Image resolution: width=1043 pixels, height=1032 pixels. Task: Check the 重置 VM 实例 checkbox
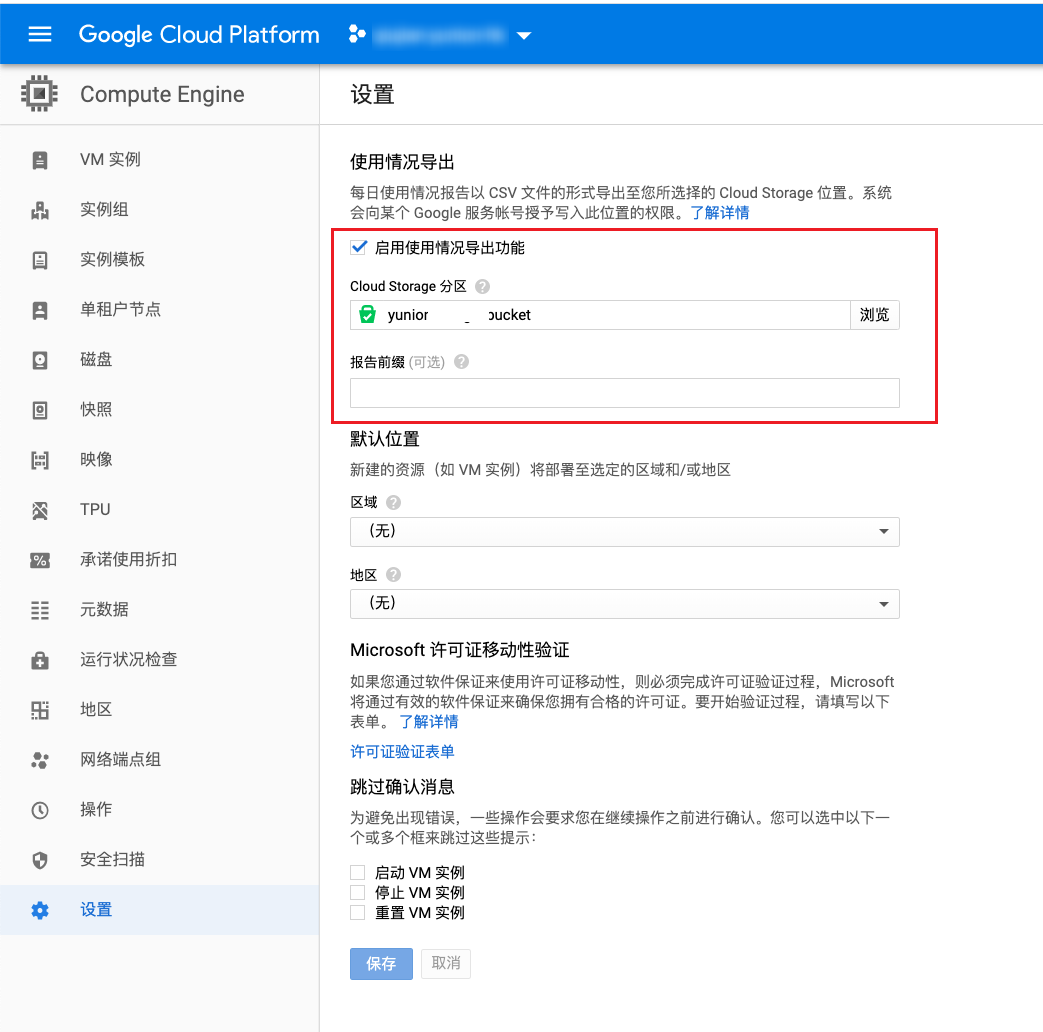(358, 912)
